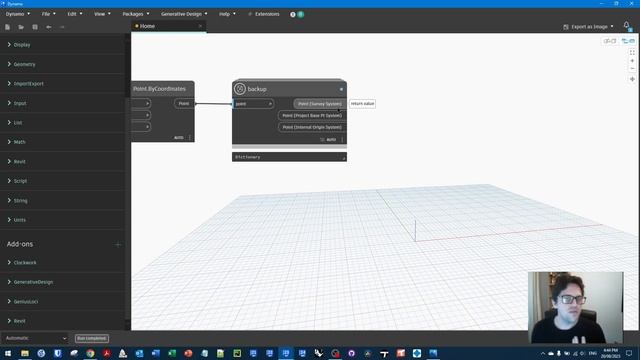640x360 pixels.
Task: Click the point input port on backup node
Action: (253, 104)
